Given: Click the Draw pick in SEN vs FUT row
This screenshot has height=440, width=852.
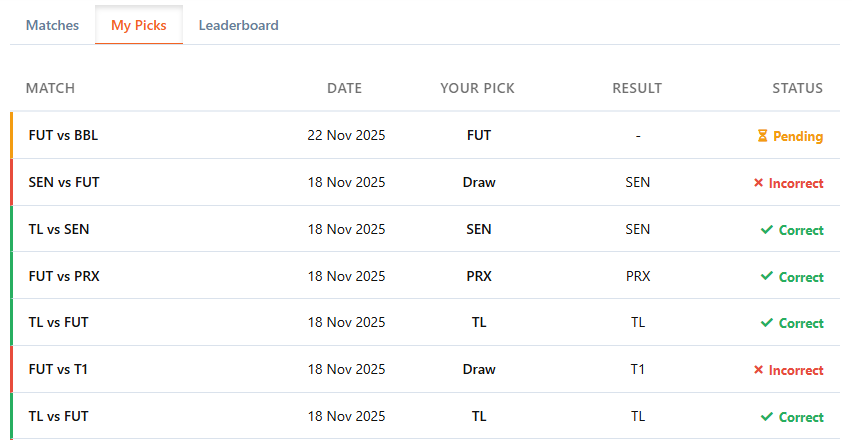Looking at the screenshot, I should pyautogui.click(x=479, y=182).
